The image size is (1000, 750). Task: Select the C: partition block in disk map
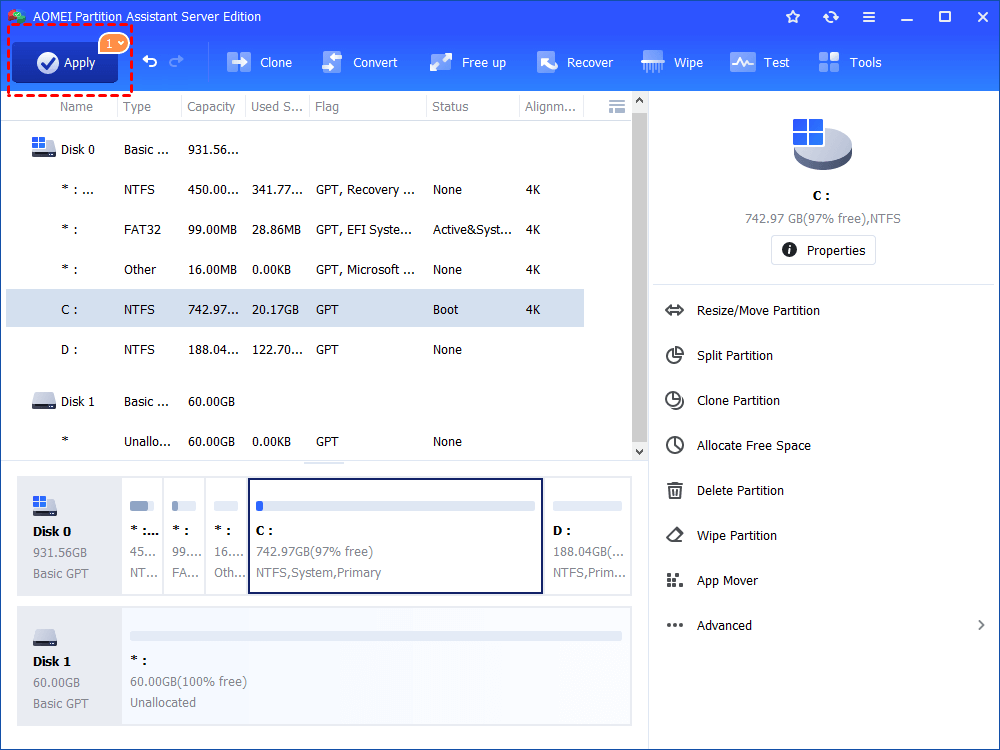[395, 536]
